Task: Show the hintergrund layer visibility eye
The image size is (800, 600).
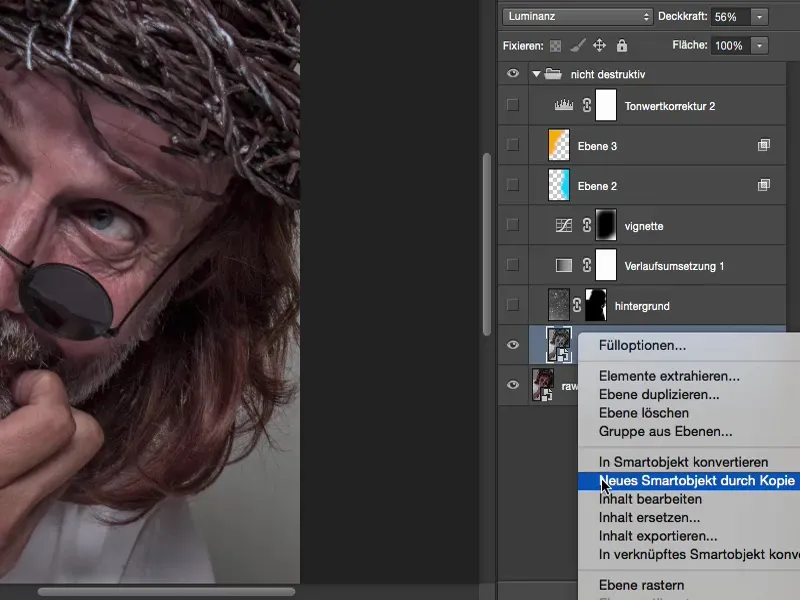Action: click(513, 305)
